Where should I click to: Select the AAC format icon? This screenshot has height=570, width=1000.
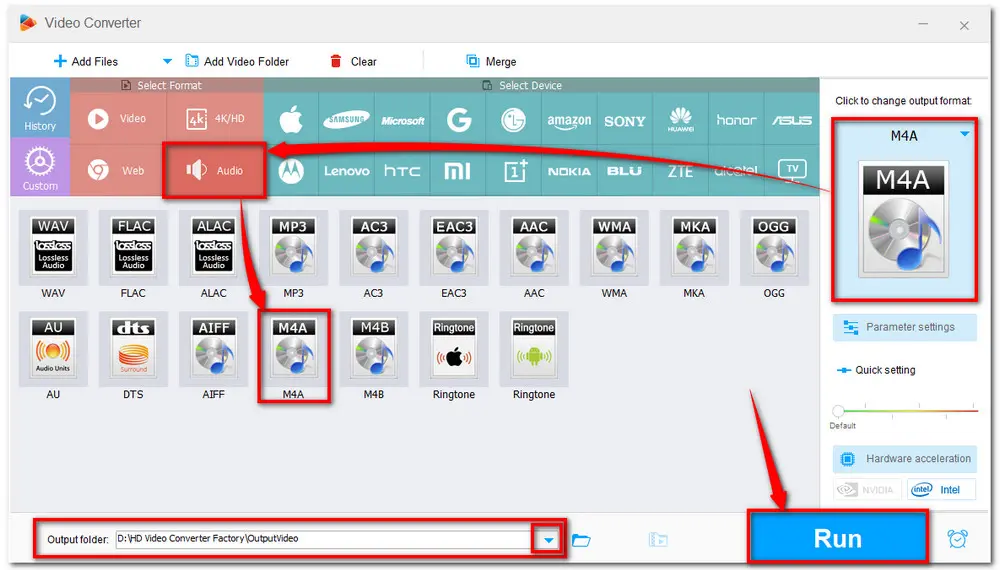534,247
